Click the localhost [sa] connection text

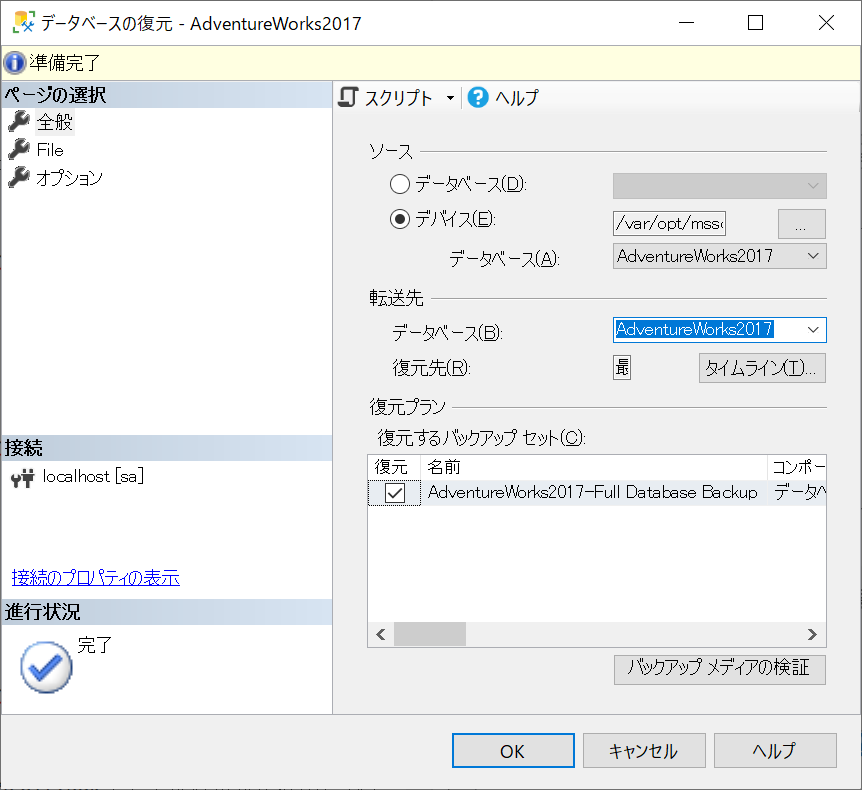click(x=93, y=476)
